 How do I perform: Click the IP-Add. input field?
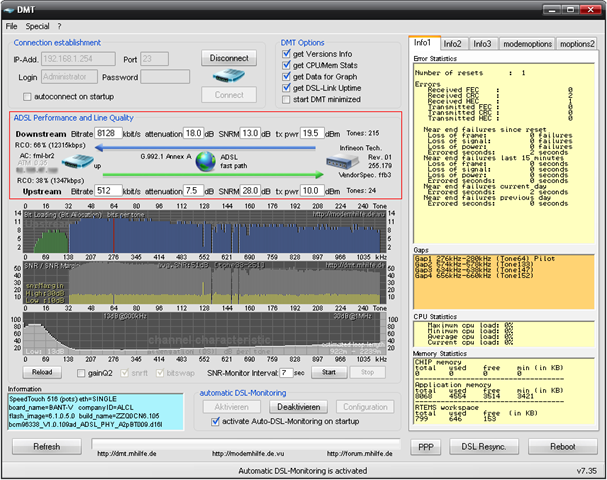(x=78, y=59)
